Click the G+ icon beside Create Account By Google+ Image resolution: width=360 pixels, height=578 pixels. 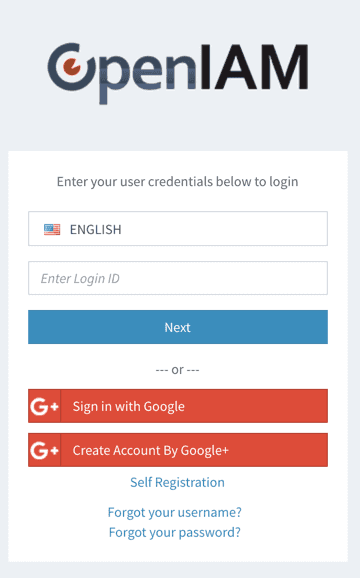[x=45, y=450]
